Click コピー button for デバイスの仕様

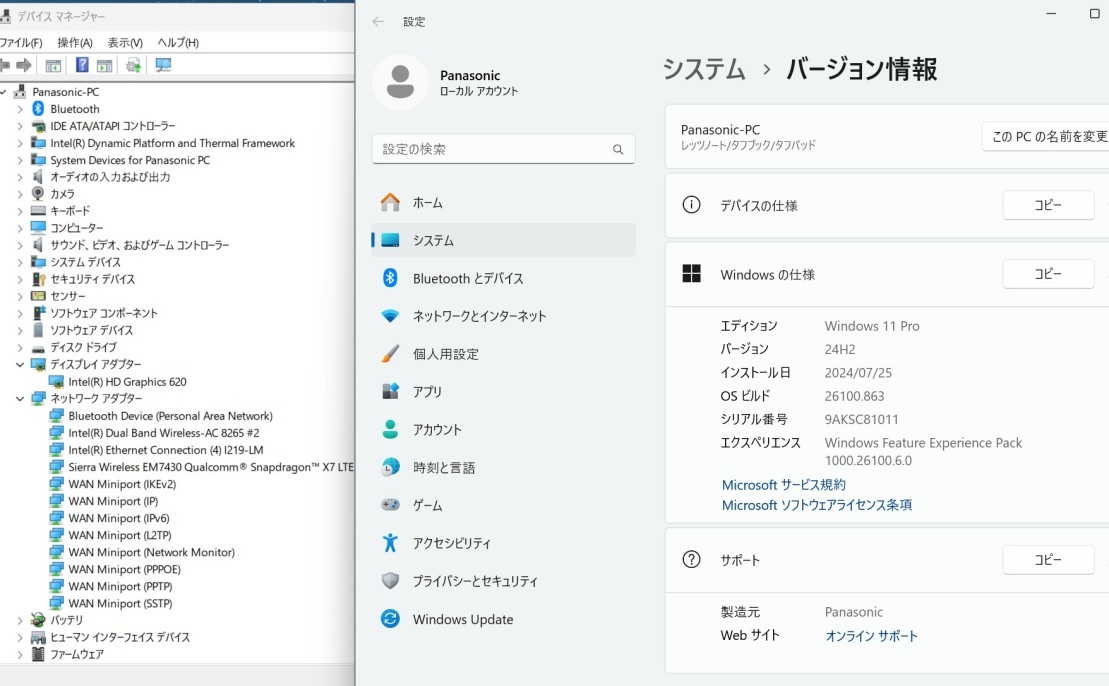pyautogui.click(x=1048, y=205)
